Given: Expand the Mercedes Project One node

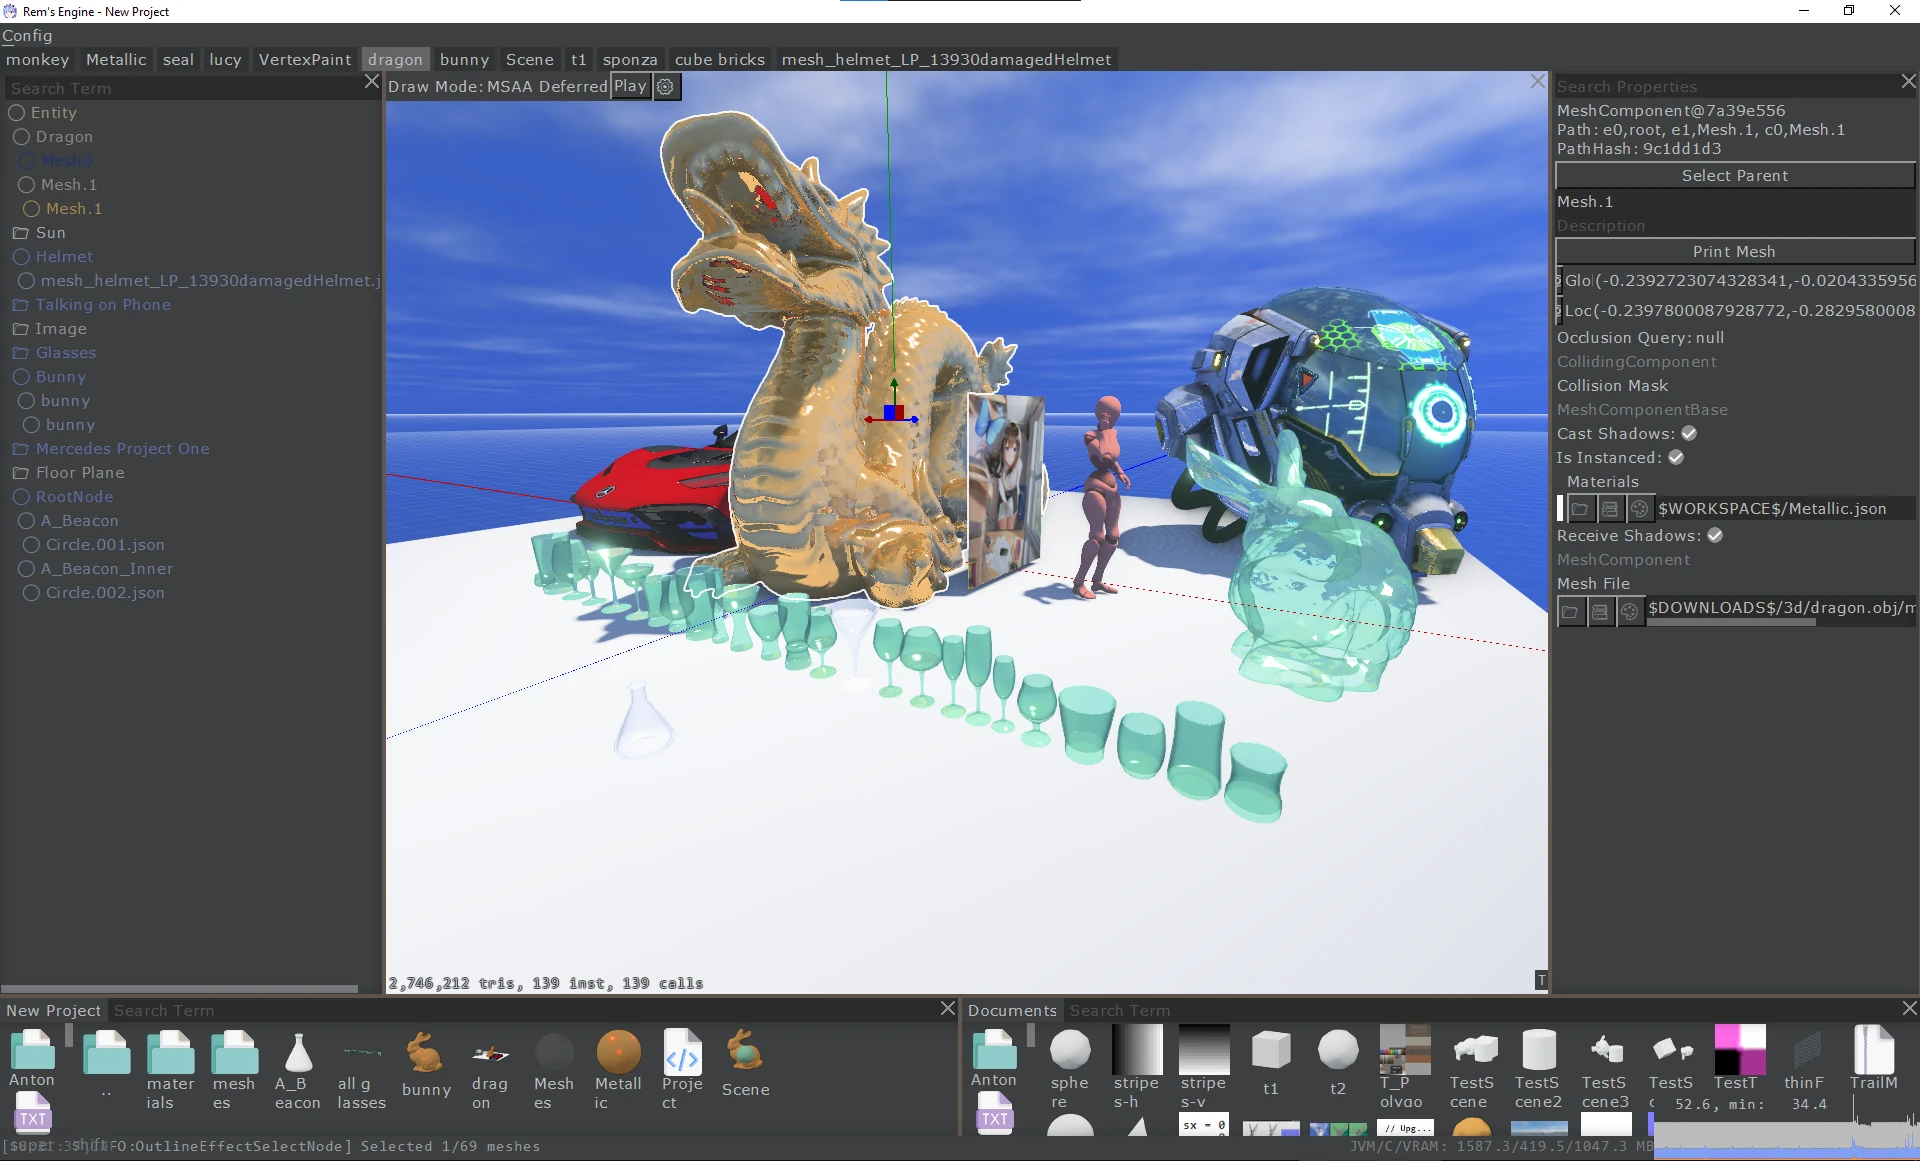Looking at the screenshot, I should pyautogui.click(x=20, y=449).
